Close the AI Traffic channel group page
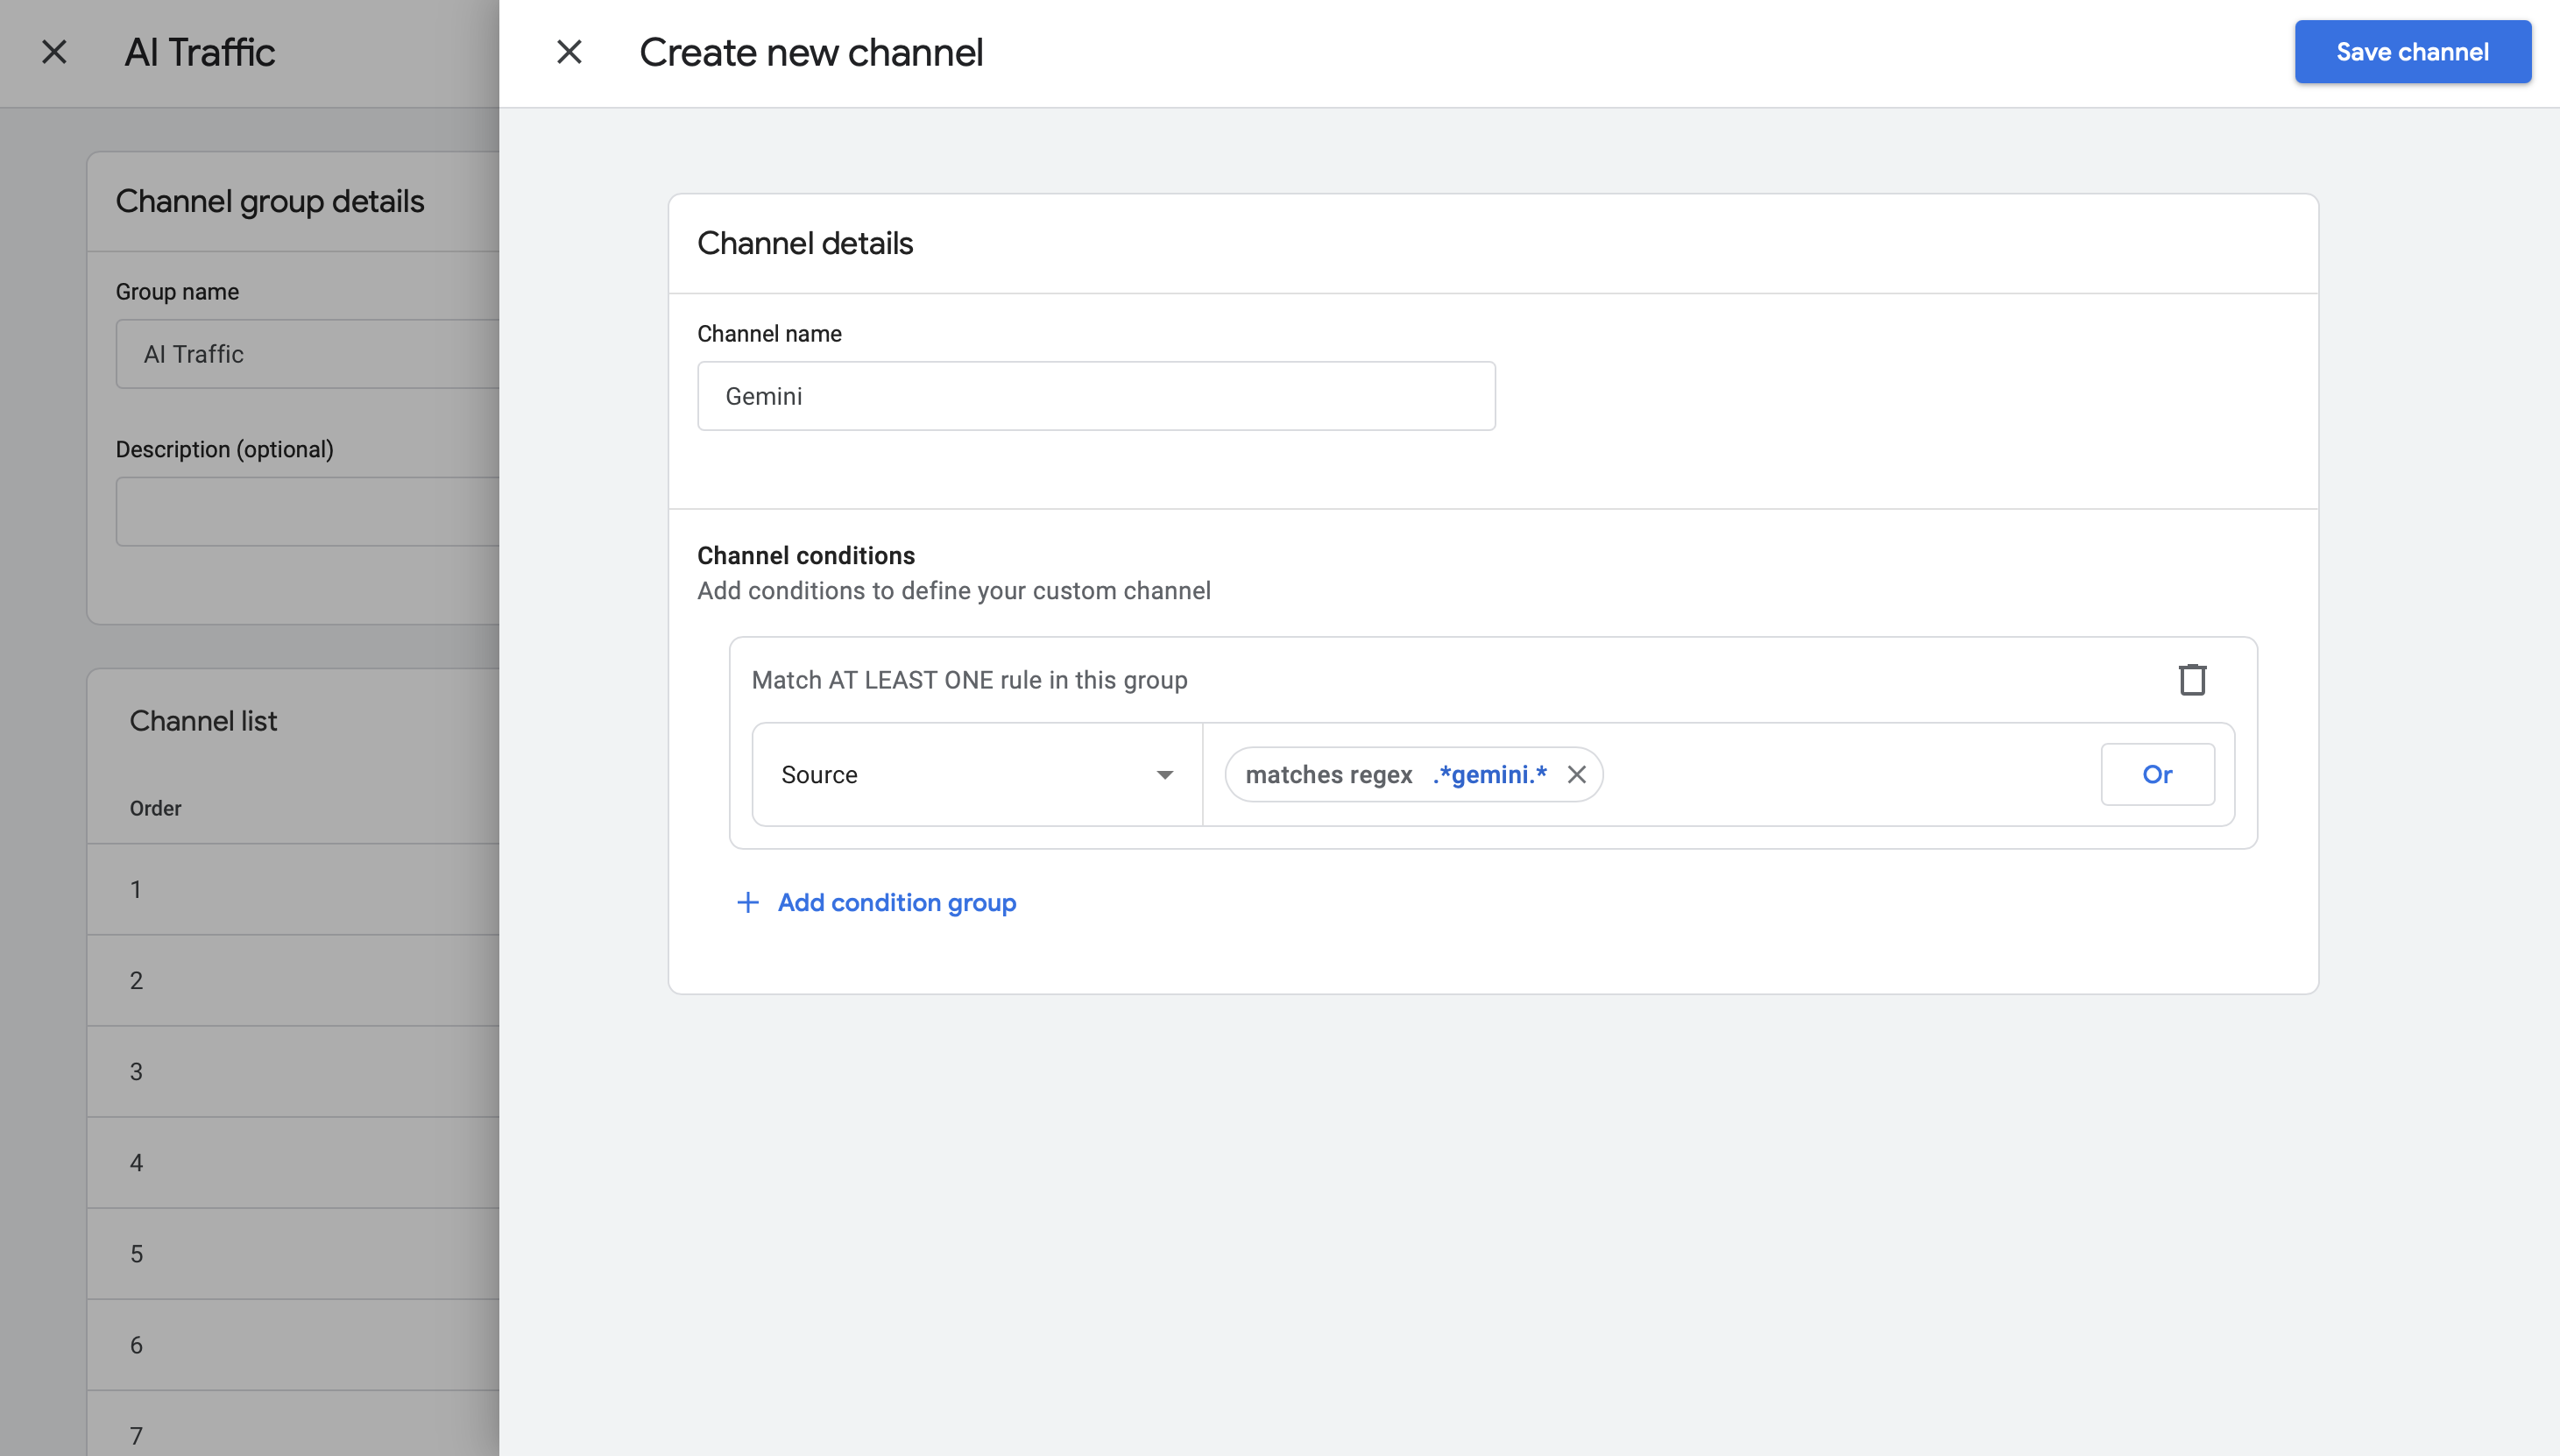 54,52
